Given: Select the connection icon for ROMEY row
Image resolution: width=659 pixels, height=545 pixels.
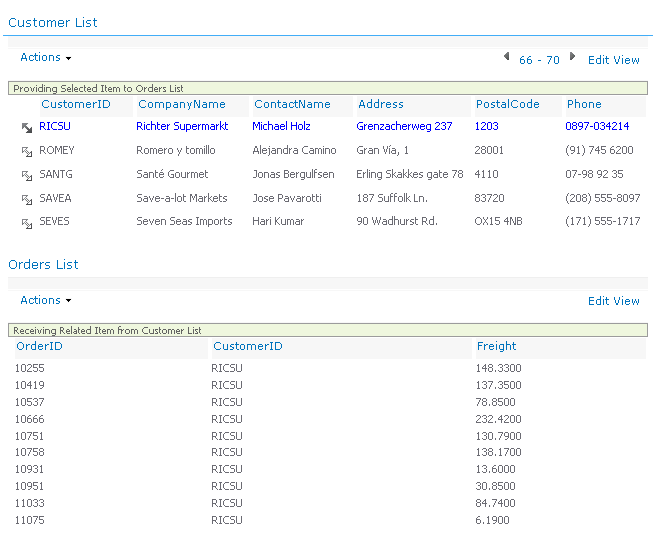Looking at the screenshot, I should pos(27,152).
